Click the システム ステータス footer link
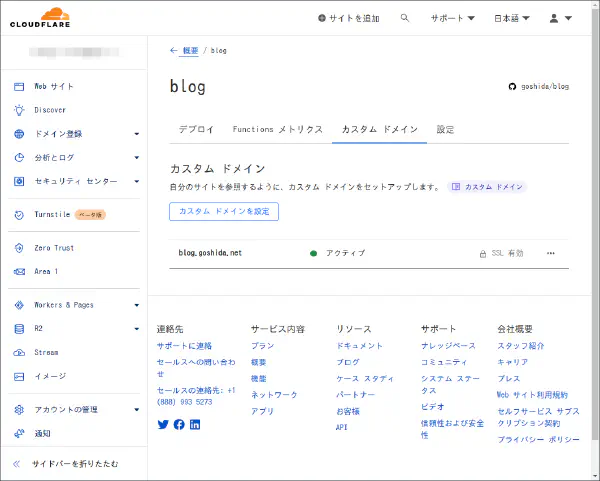The image size is (600, 481). click(x=450, y=385)
